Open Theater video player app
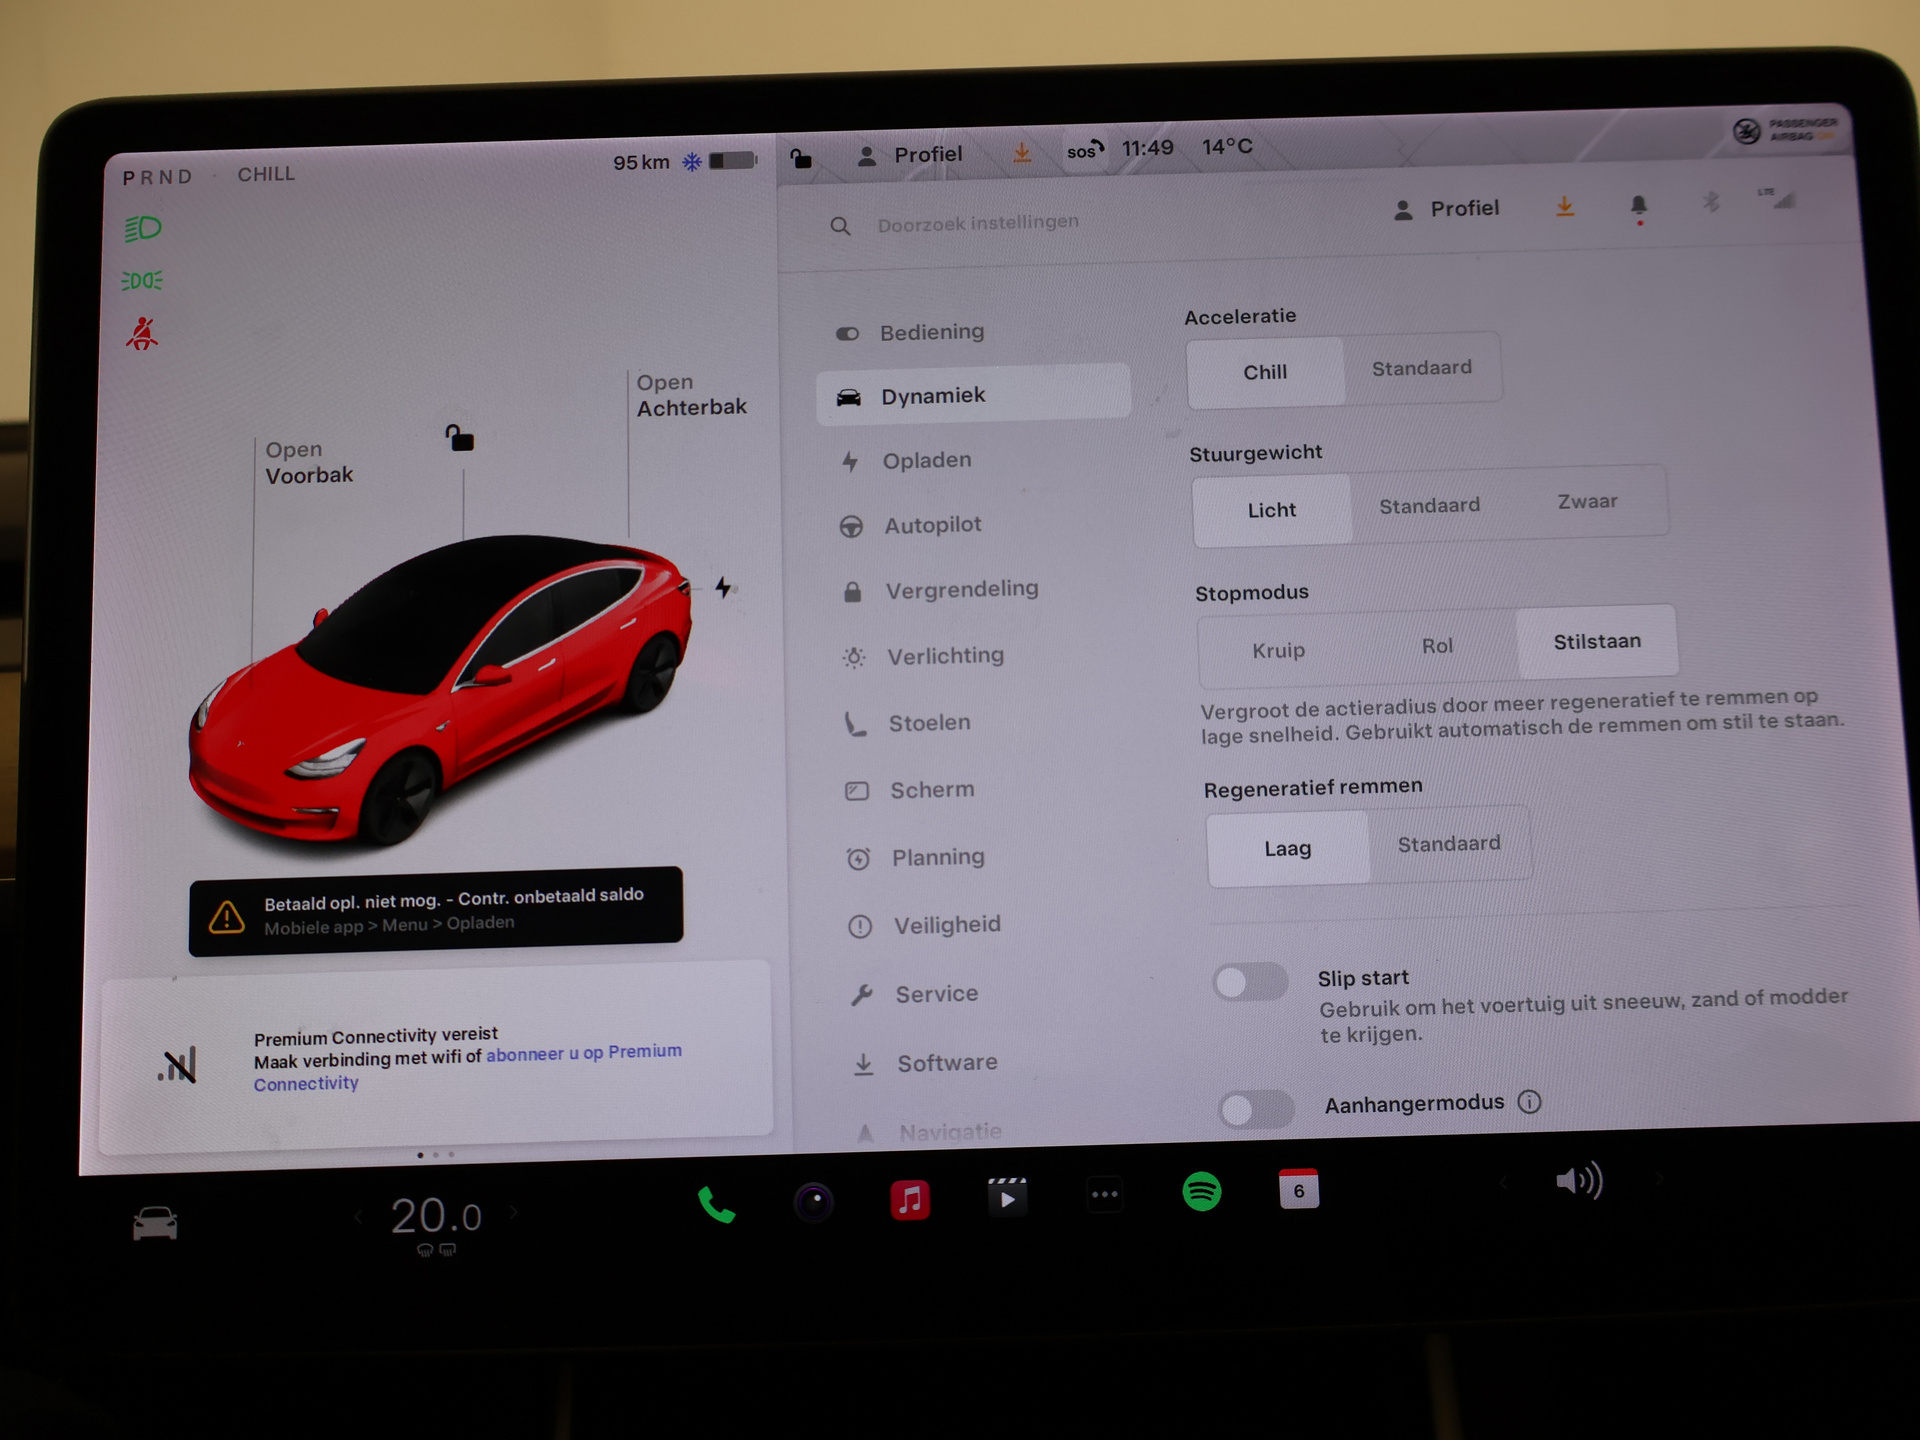The image size is (1920, 1440). (x=1007, y=1196)
